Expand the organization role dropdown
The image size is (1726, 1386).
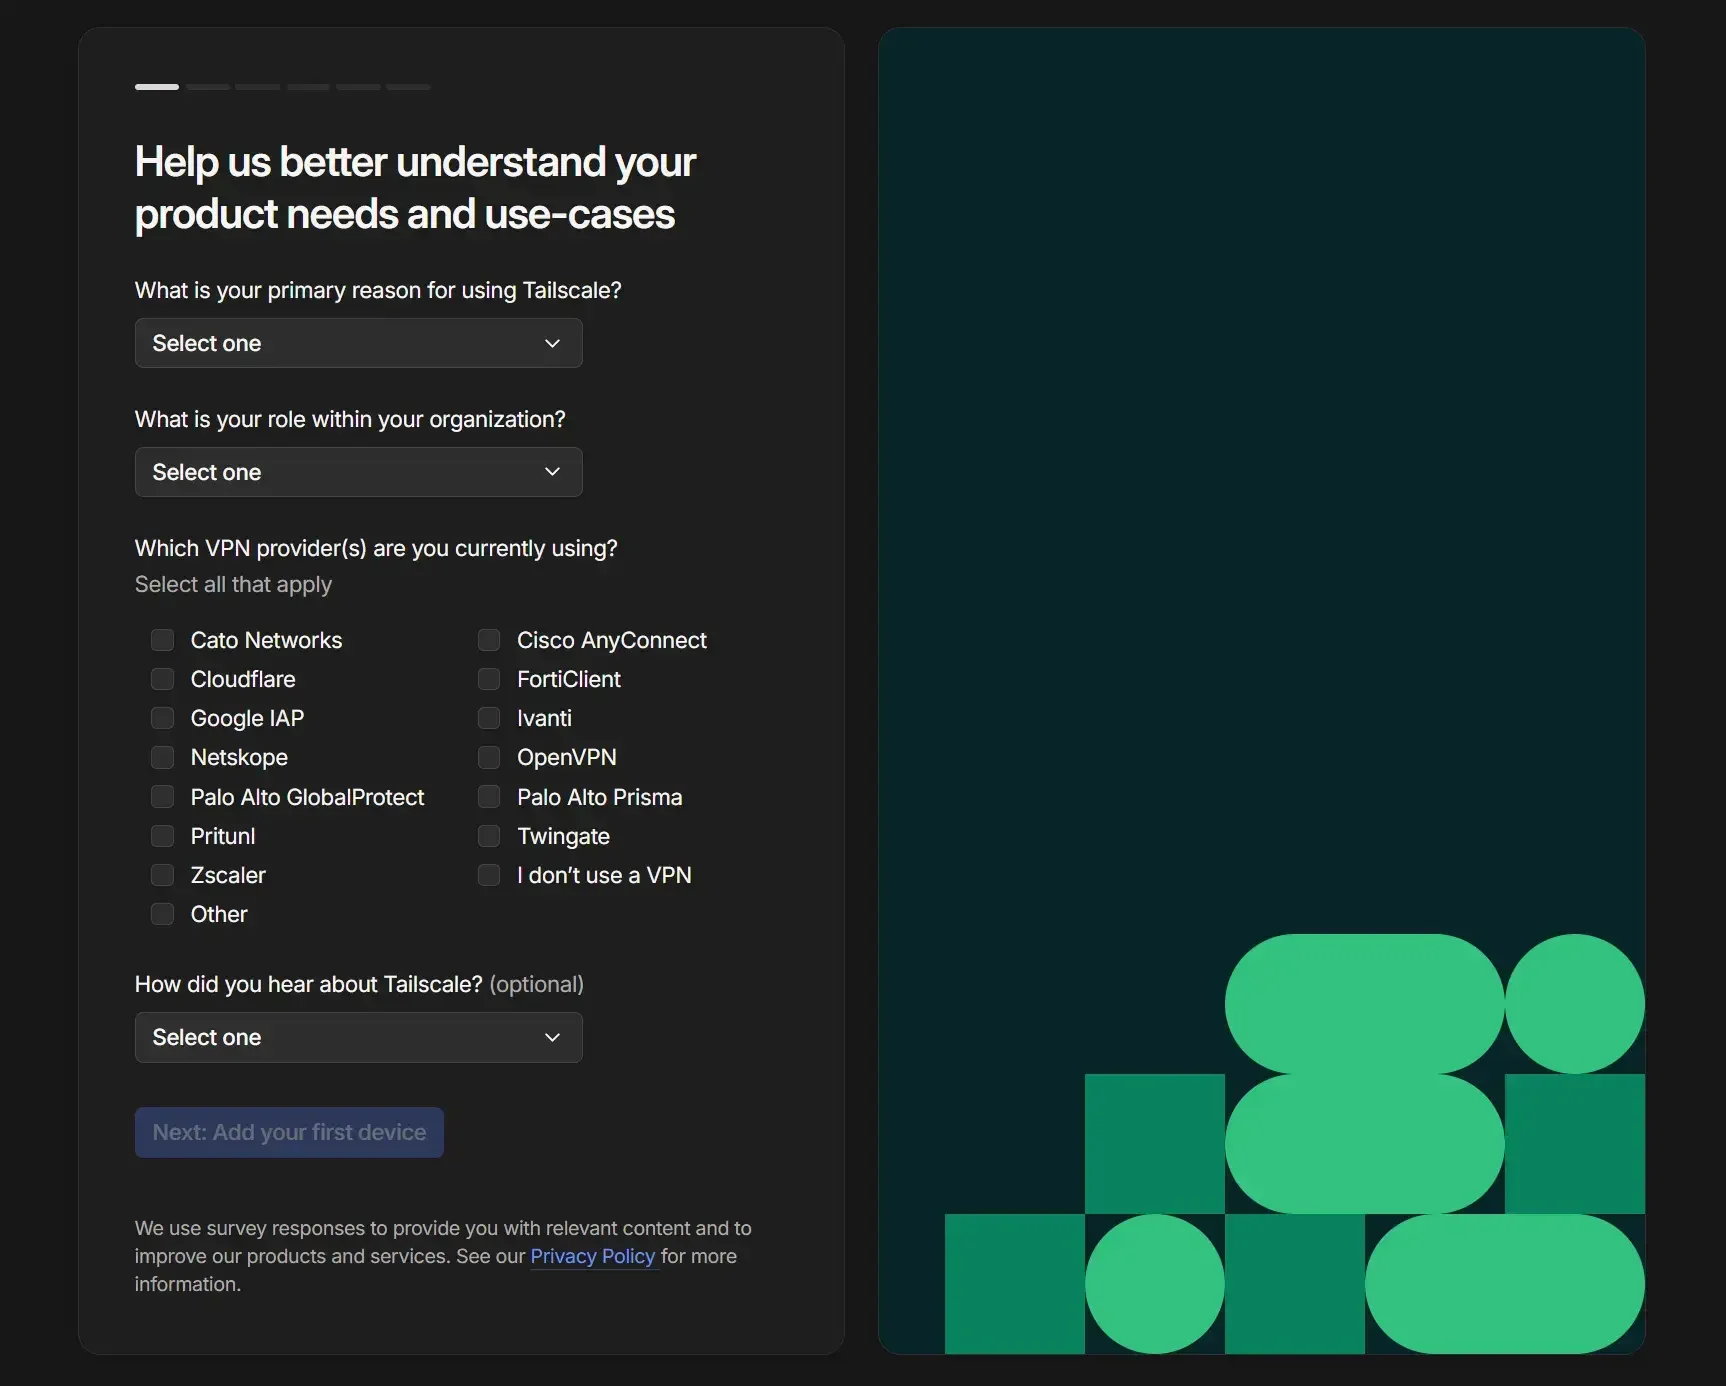pyautogui.click(x=358, y=472)
